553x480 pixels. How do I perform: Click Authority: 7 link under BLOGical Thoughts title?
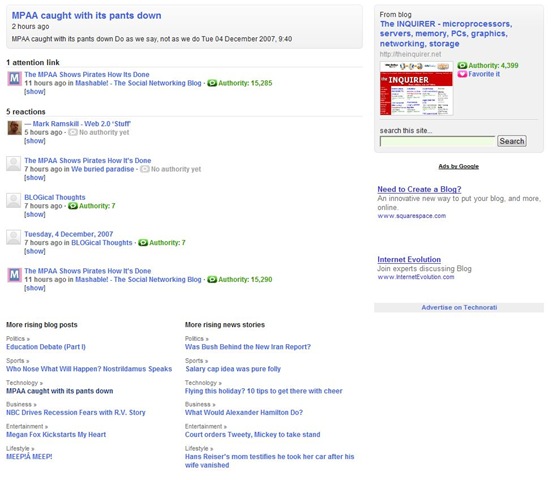point(97,206)
